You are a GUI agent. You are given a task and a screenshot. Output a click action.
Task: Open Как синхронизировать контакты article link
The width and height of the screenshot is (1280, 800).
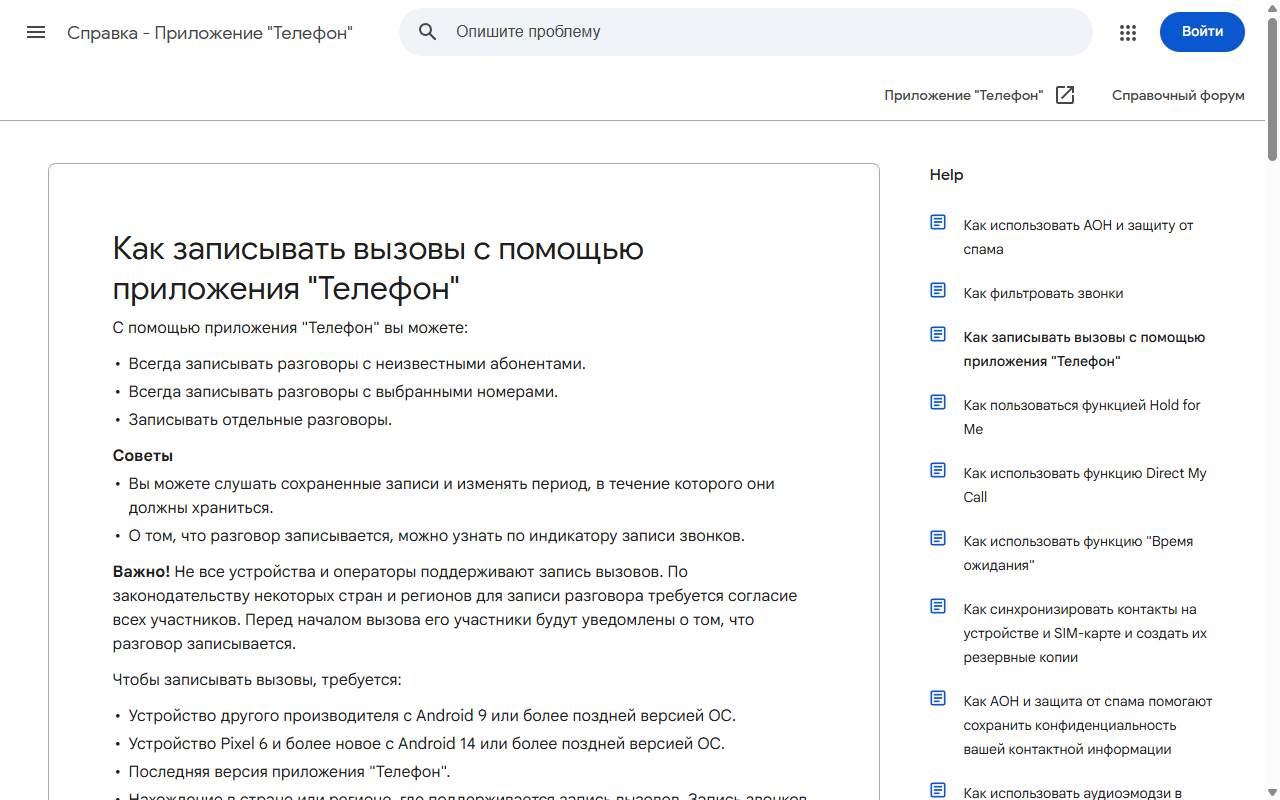pos(1085,633)
